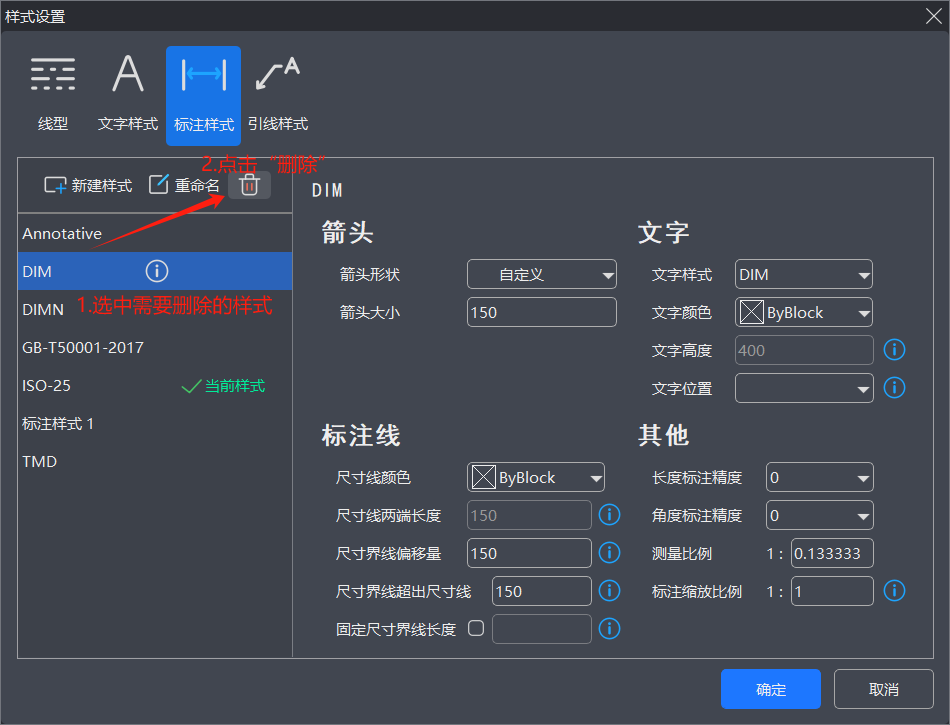
Task: Click the 取消 button
Action: [883, 689]
